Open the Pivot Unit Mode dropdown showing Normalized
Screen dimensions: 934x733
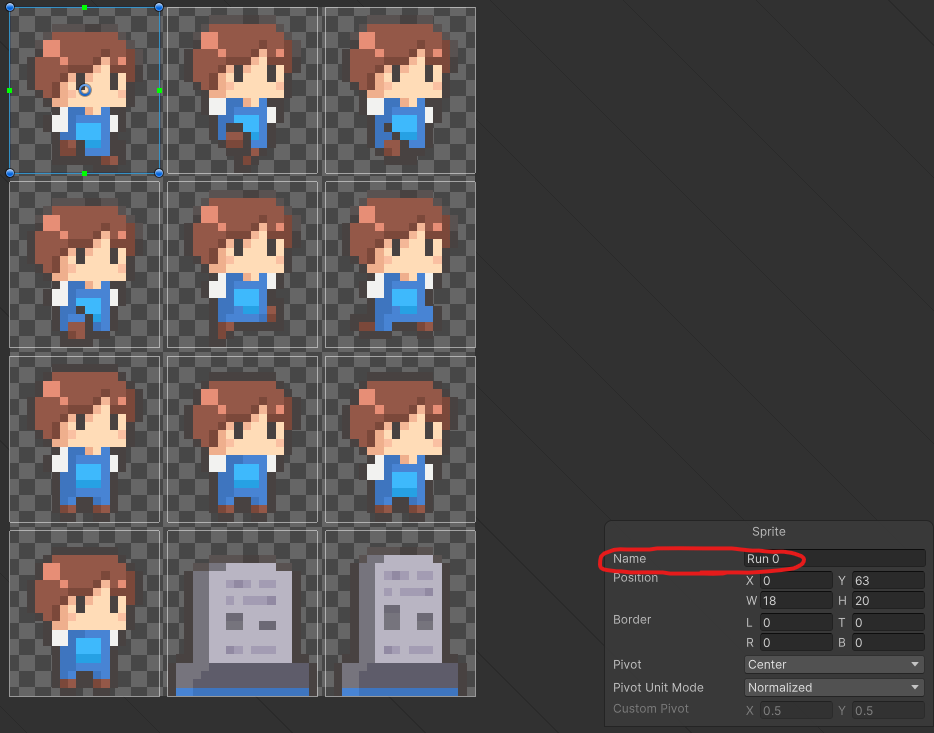[x=834, y=688]
